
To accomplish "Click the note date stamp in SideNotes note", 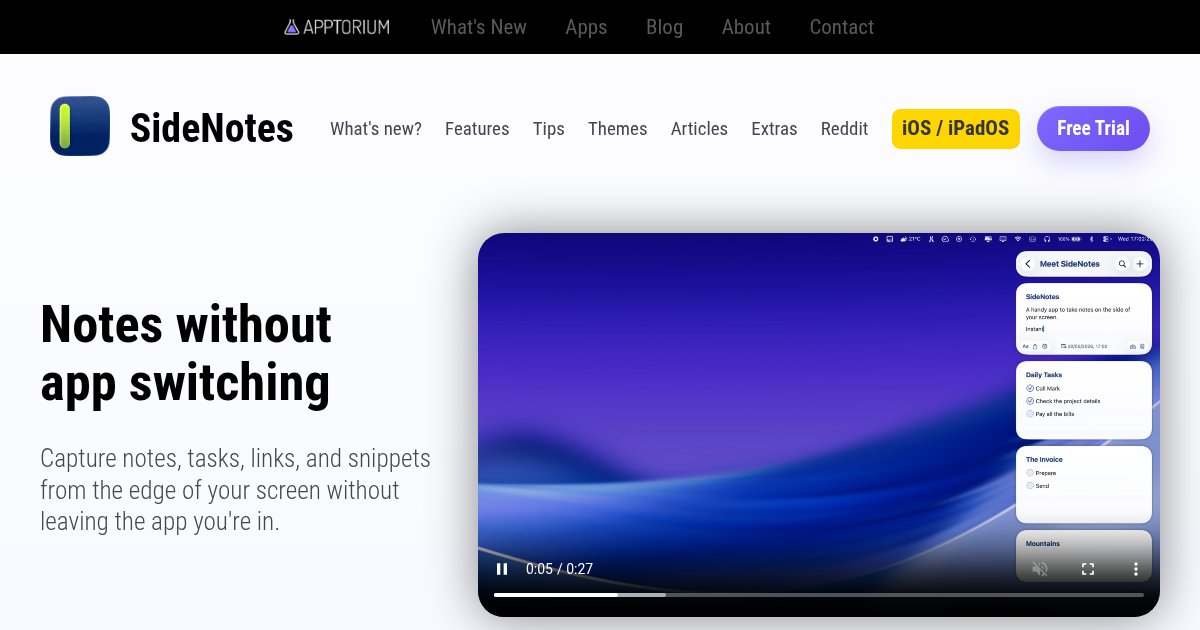I will click(x=1084, y=346).
